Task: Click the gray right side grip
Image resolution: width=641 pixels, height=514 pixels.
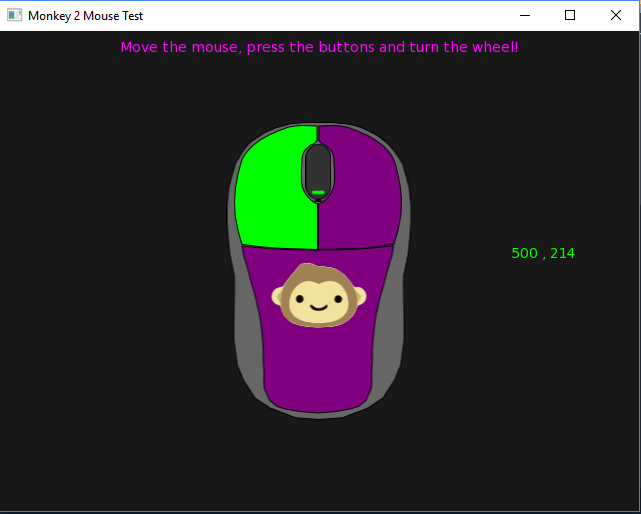Action: [x=392, y=330]
